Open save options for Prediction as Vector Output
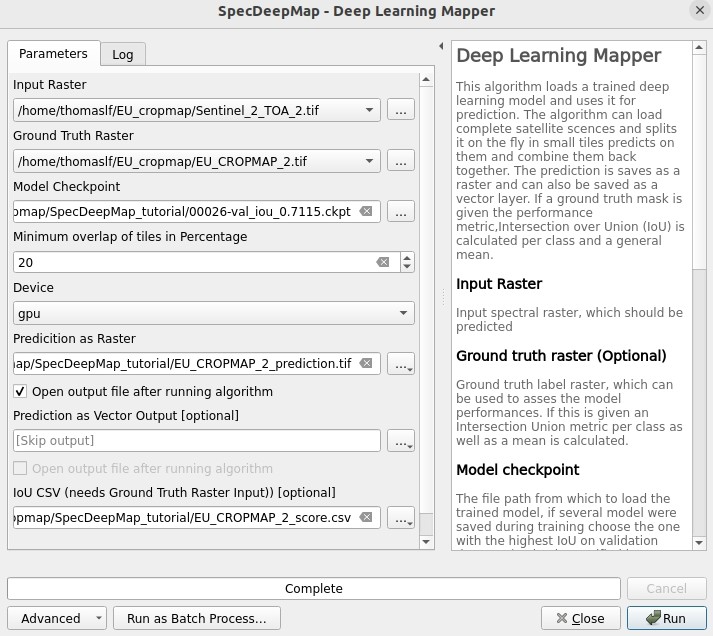Image resolution: width=713 pixels, height=636 pixels. (401, 441)
